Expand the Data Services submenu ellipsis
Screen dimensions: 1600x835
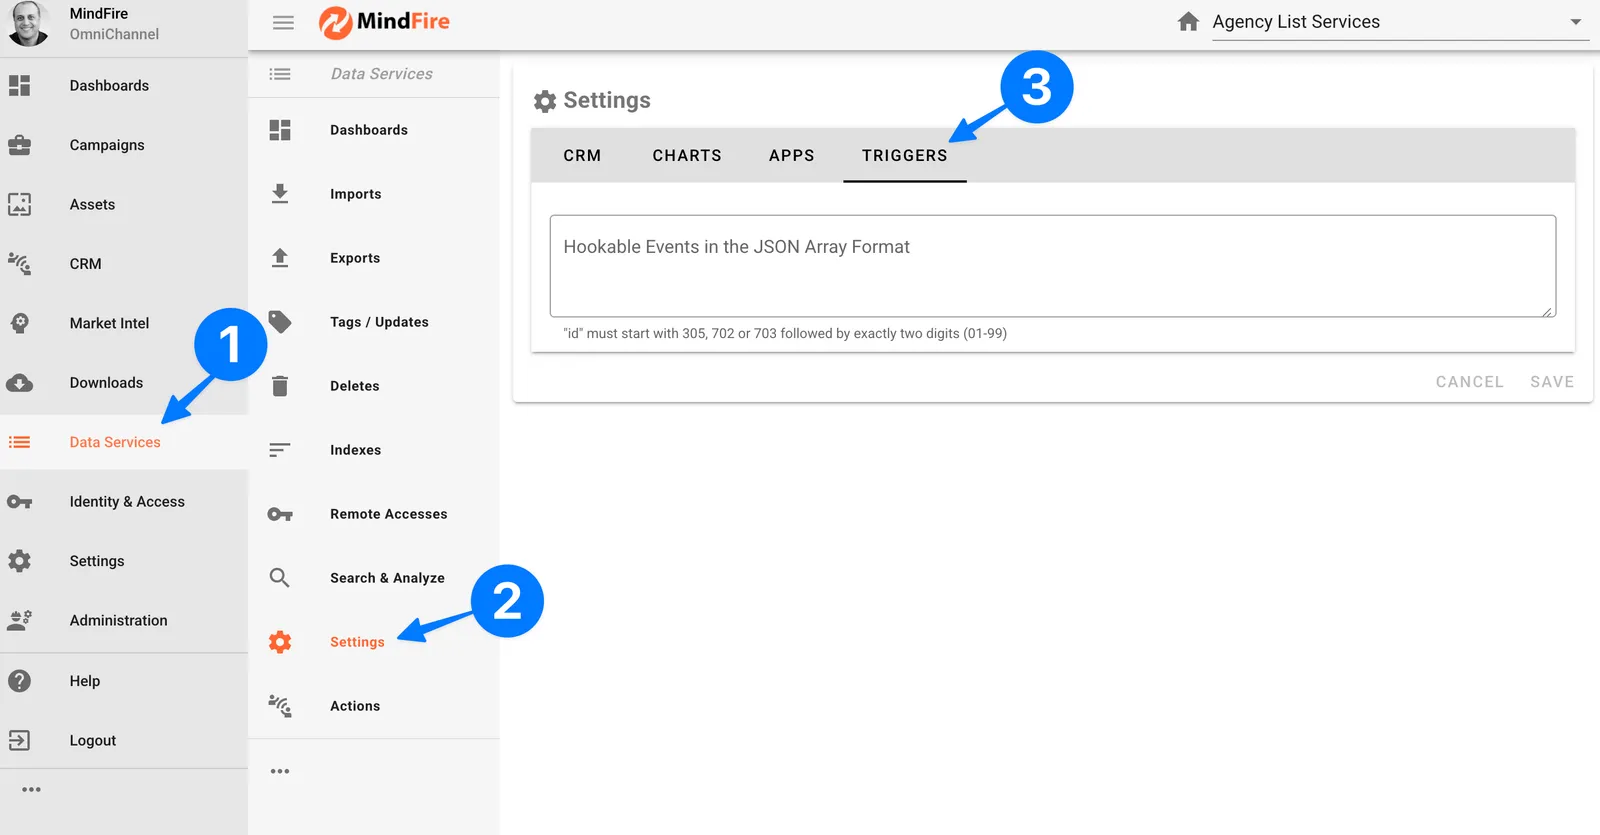(x=280, y=771)
